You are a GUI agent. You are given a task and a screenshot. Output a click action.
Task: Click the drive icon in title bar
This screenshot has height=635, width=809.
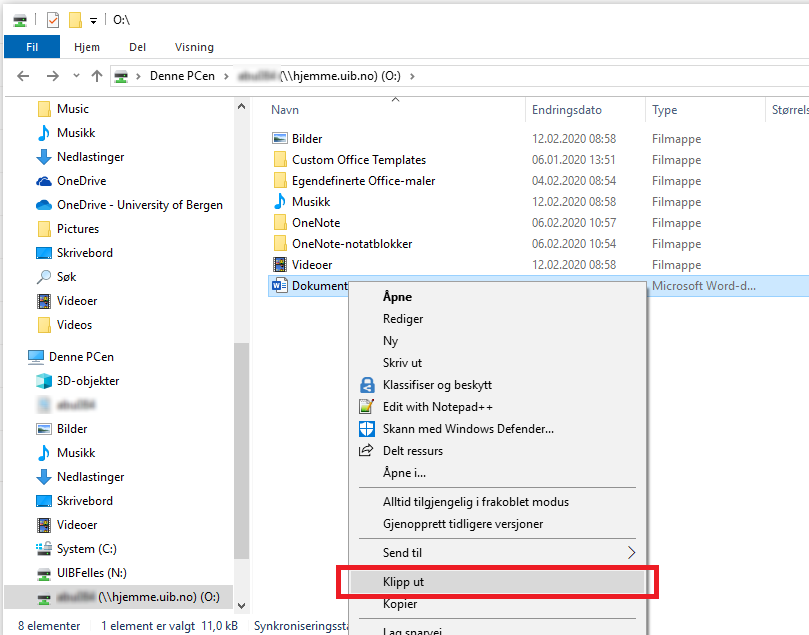pos(20,20)
